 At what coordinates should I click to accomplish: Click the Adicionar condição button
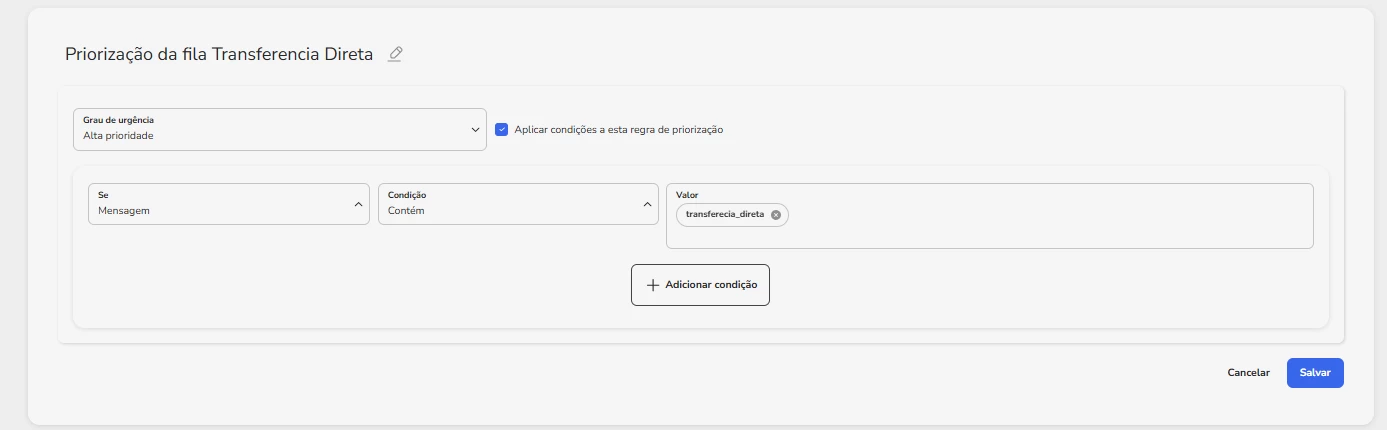click(x=700, y=285)
